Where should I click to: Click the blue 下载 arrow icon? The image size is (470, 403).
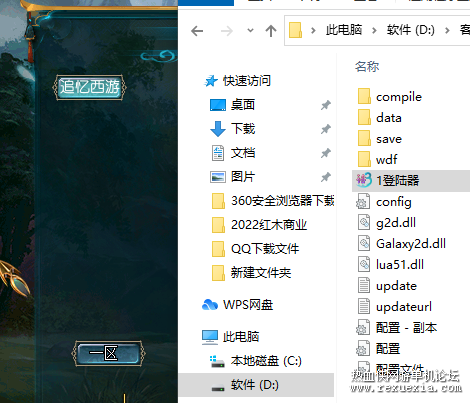pyautogui.click(x=218, y=129)
